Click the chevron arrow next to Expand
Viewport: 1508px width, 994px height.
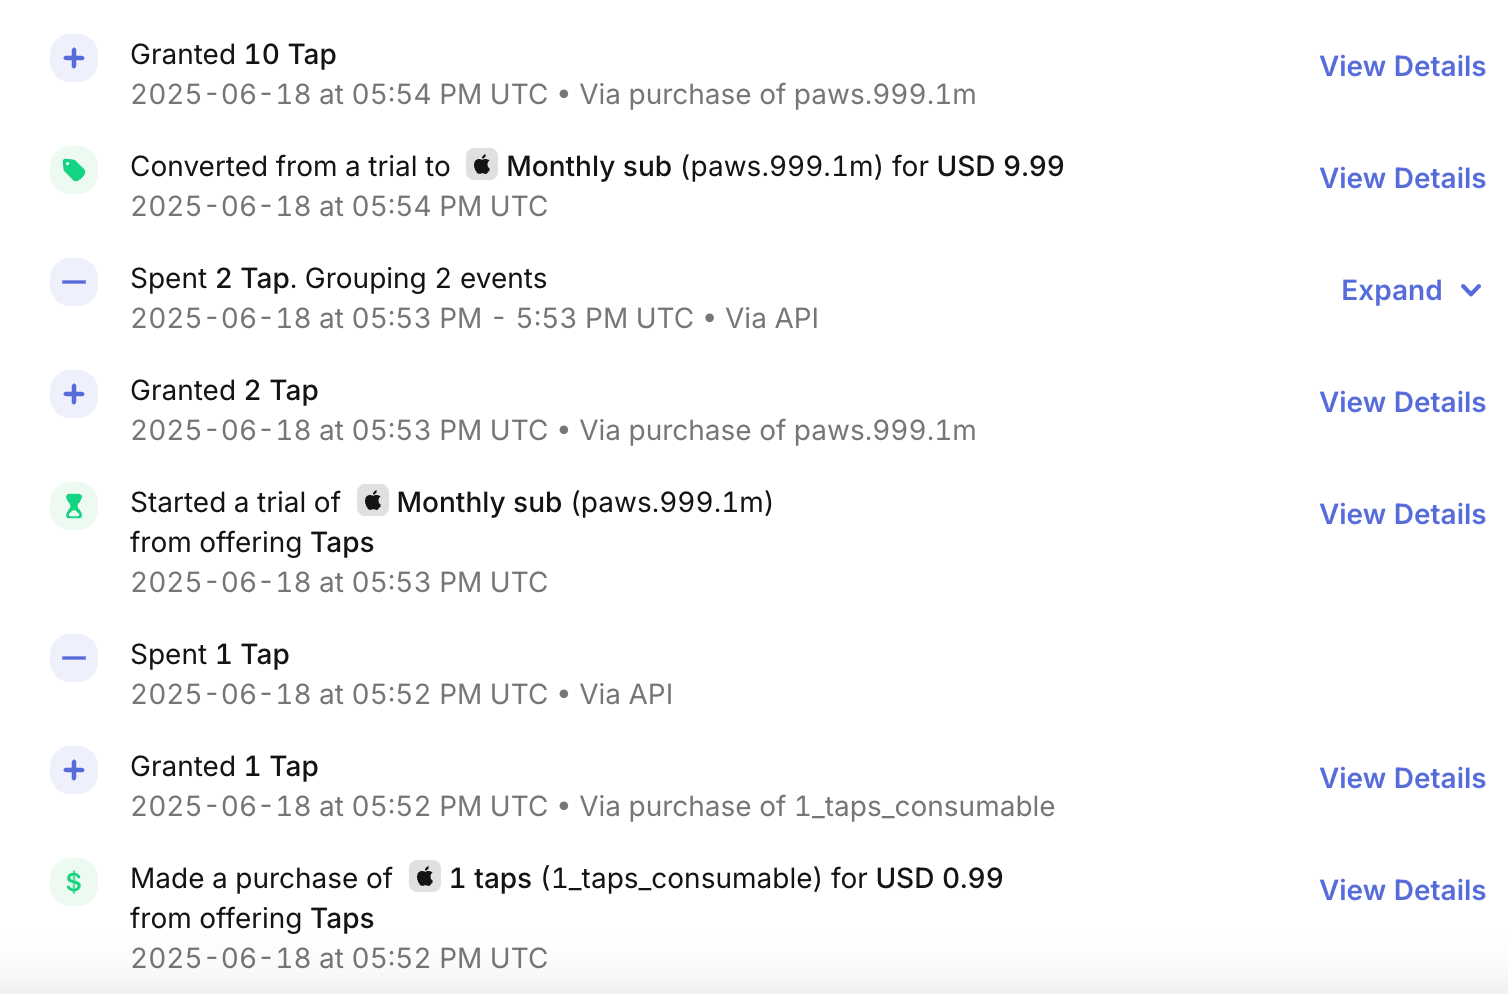pyautogui.click(x=1470, y=290)
